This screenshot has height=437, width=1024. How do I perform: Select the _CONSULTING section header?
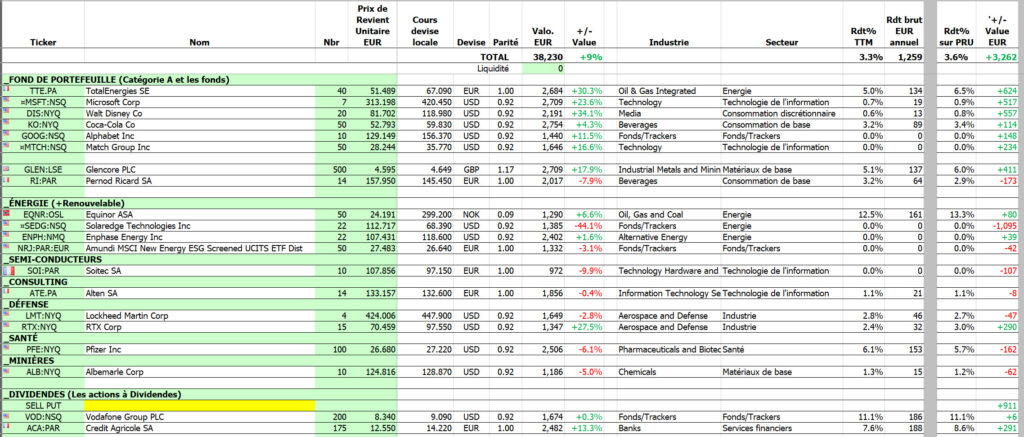coord(35,282)
